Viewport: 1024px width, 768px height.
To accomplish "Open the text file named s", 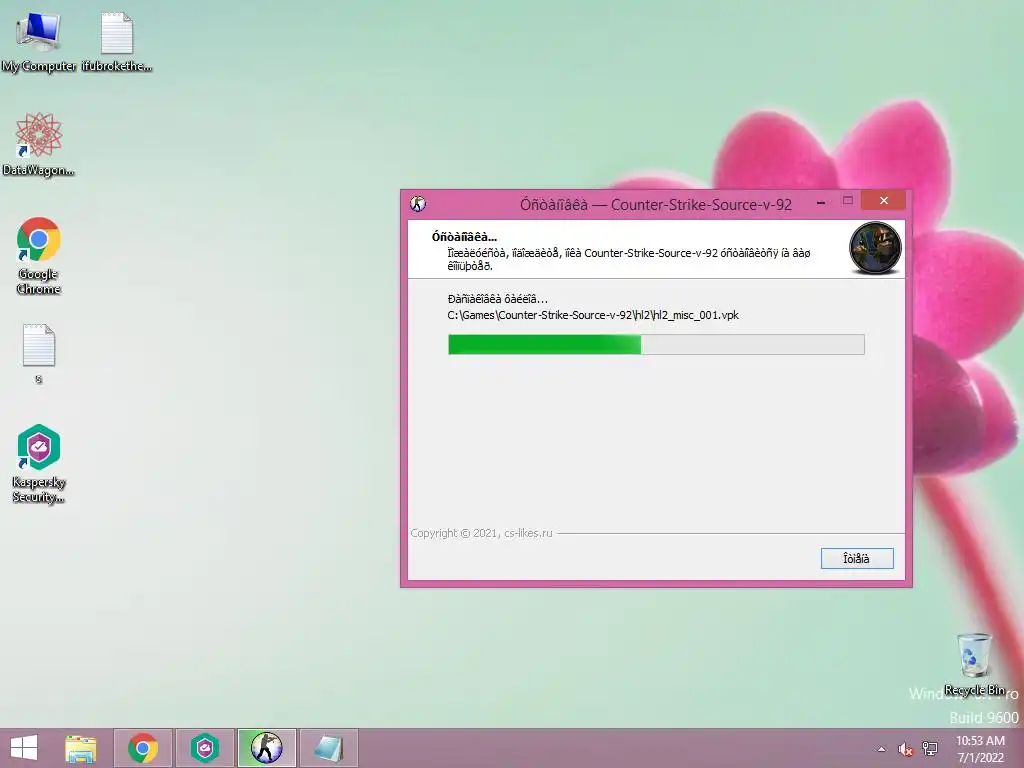I will click(x=39, y=353).
